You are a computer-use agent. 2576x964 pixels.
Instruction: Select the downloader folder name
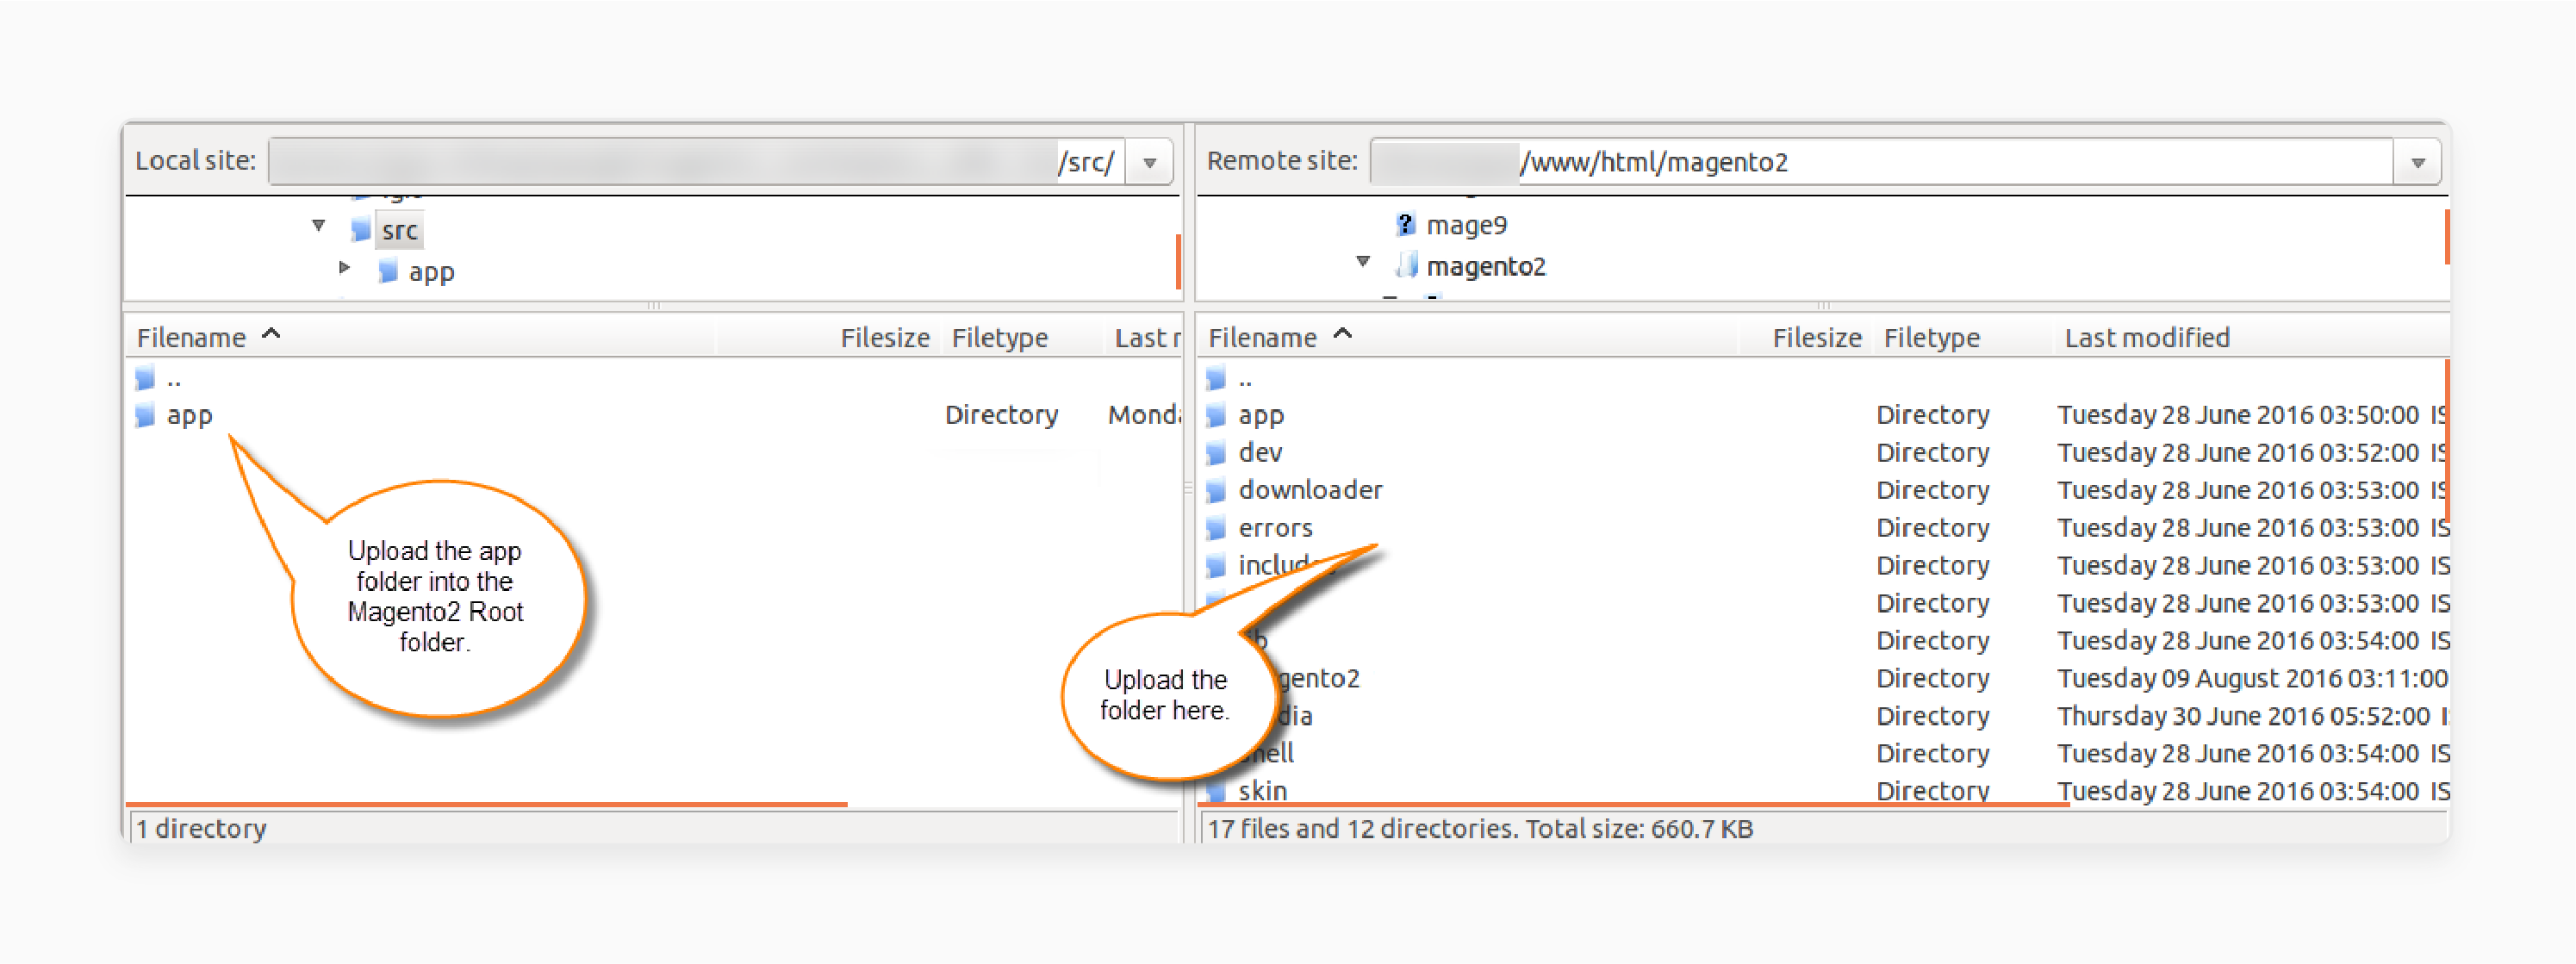coord(1310,490)
